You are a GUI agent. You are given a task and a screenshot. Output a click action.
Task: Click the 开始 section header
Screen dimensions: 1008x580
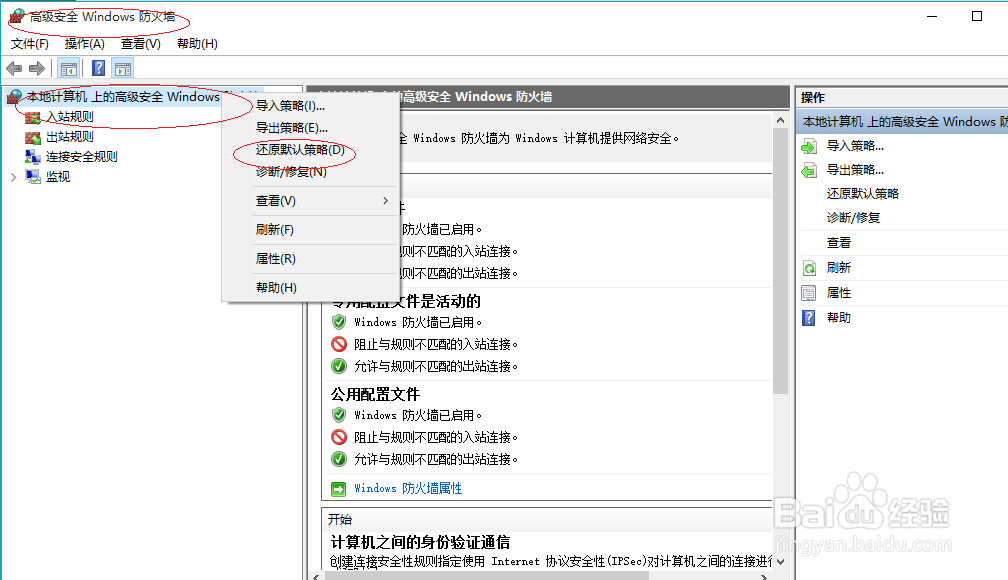340,520
